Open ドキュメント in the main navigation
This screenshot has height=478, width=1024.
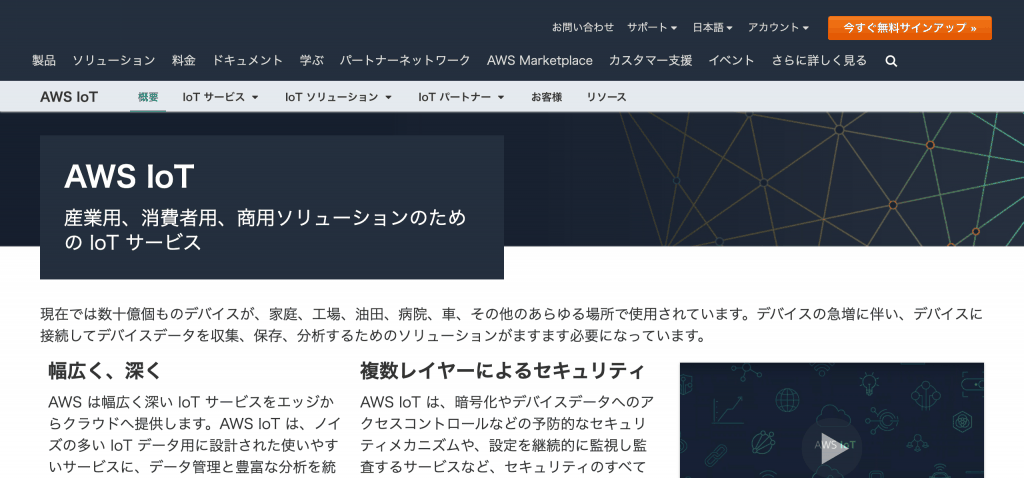click(248, 61)
